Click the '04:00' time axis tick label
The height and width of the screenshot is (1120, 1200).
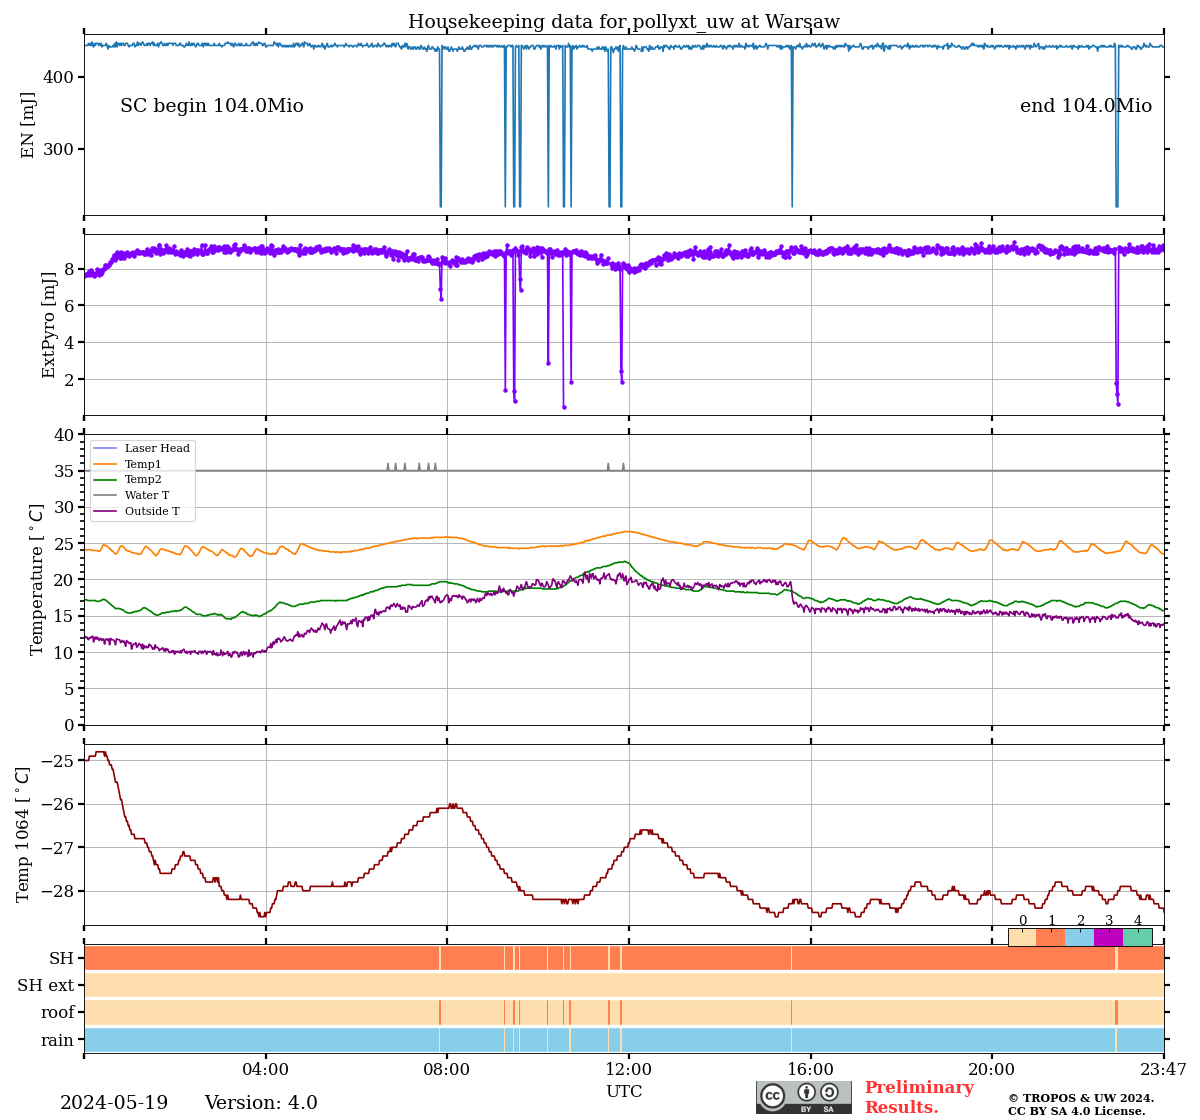tap(265, 1070)
